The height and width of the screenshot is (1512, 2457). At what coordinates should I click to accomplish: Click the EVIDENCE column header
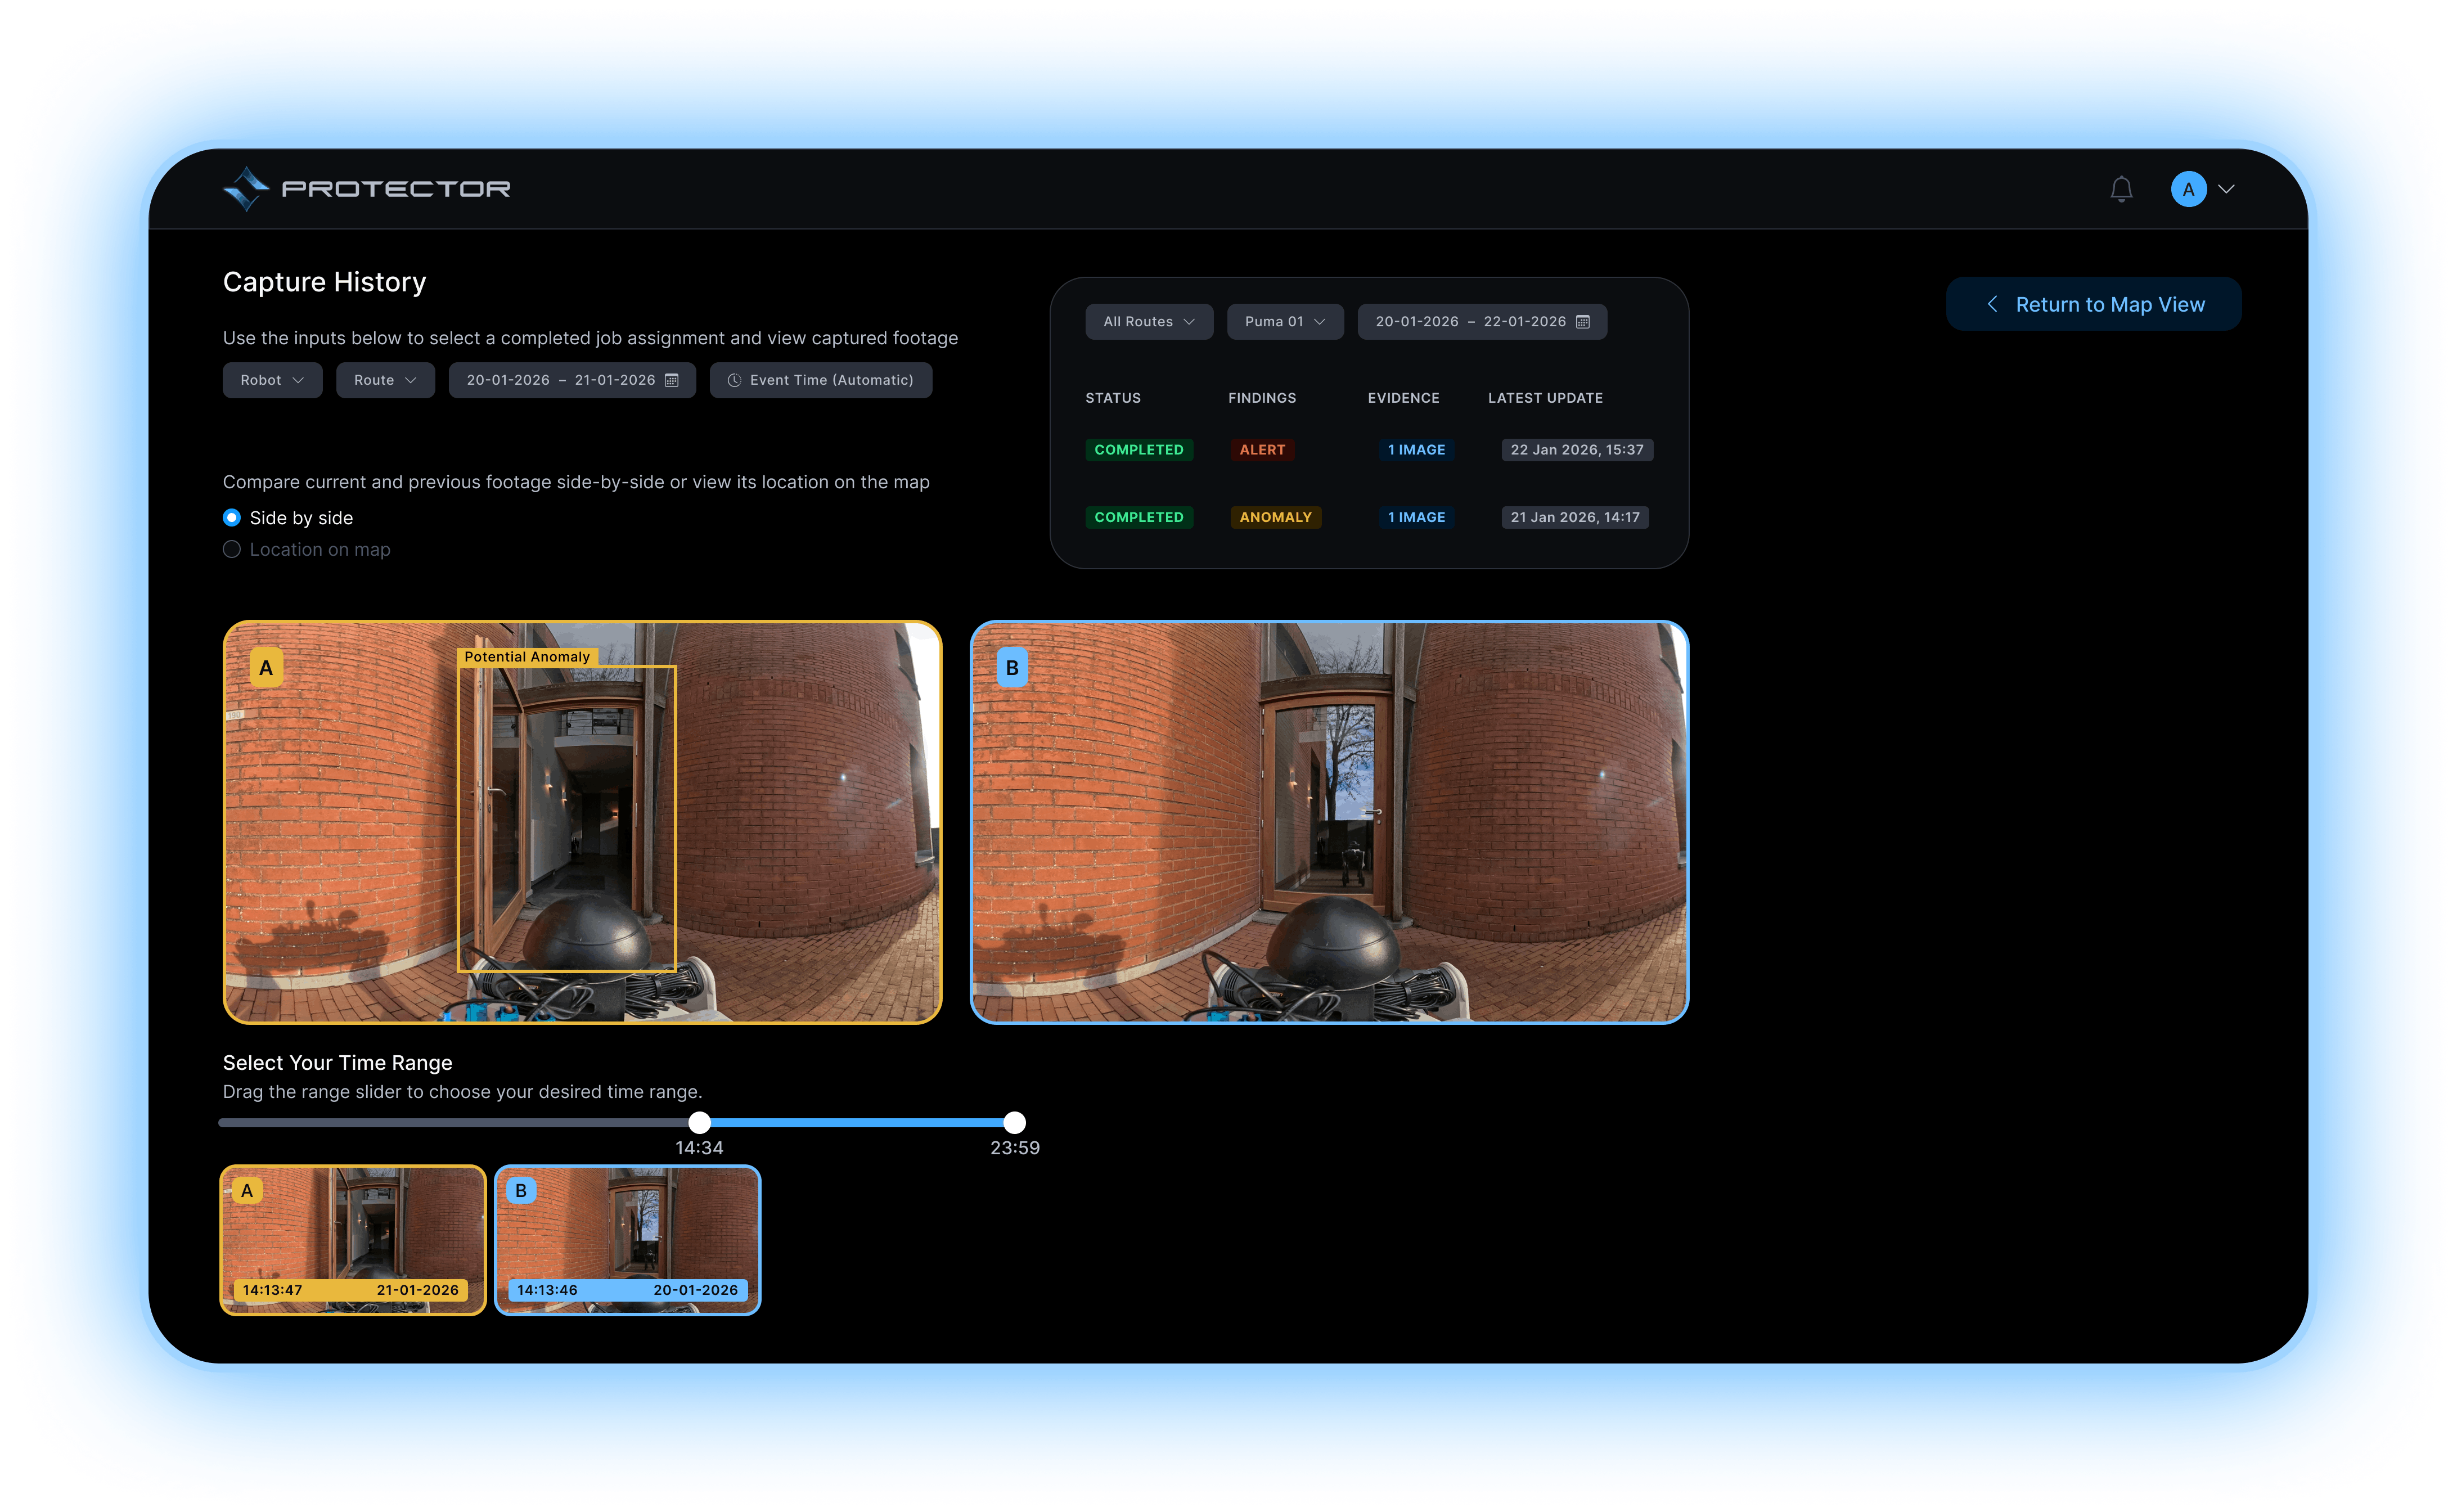click(1404, 398)
